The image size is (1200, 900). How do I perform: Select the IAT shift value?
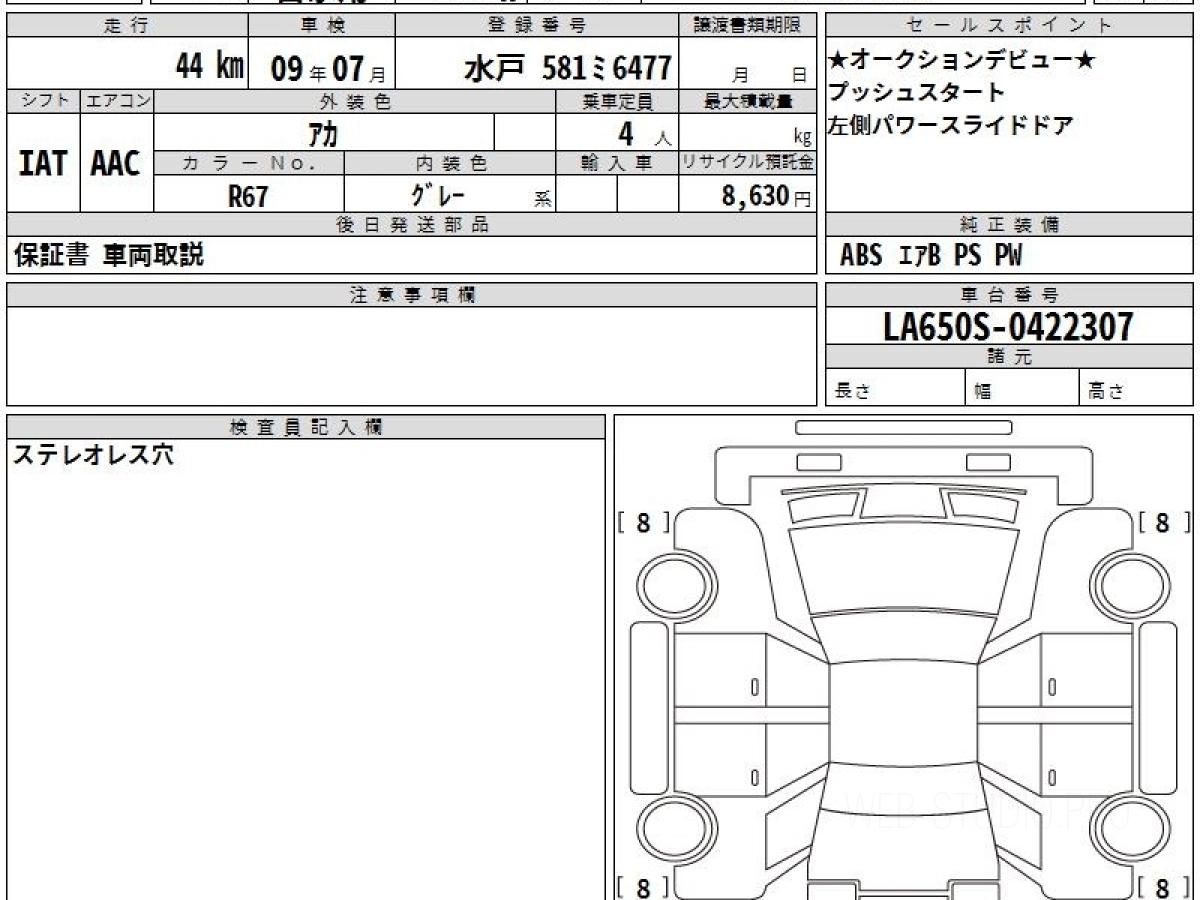pos(43,164)
